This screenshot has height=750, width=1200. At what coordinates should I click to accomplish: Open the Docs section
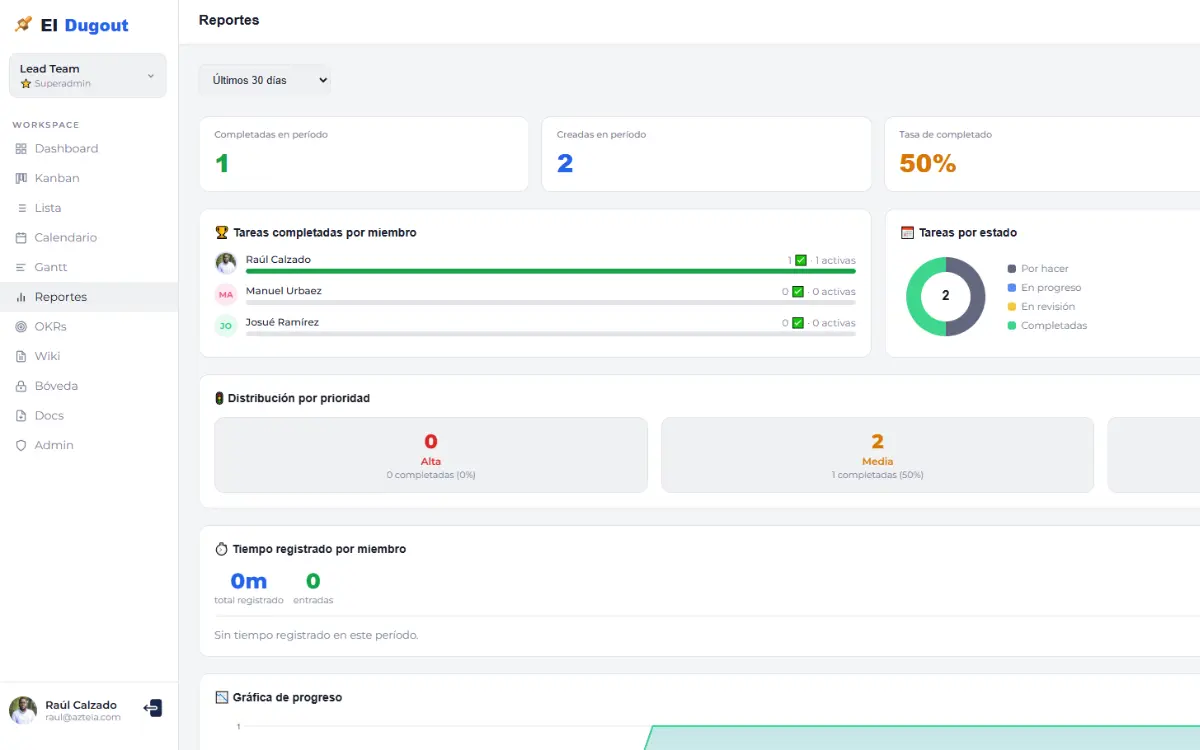point(49,416)
